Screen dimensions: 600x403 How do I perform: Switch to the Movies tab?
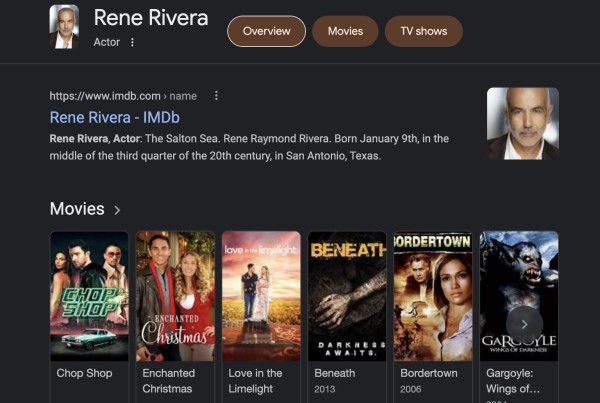tap(345, 31)
